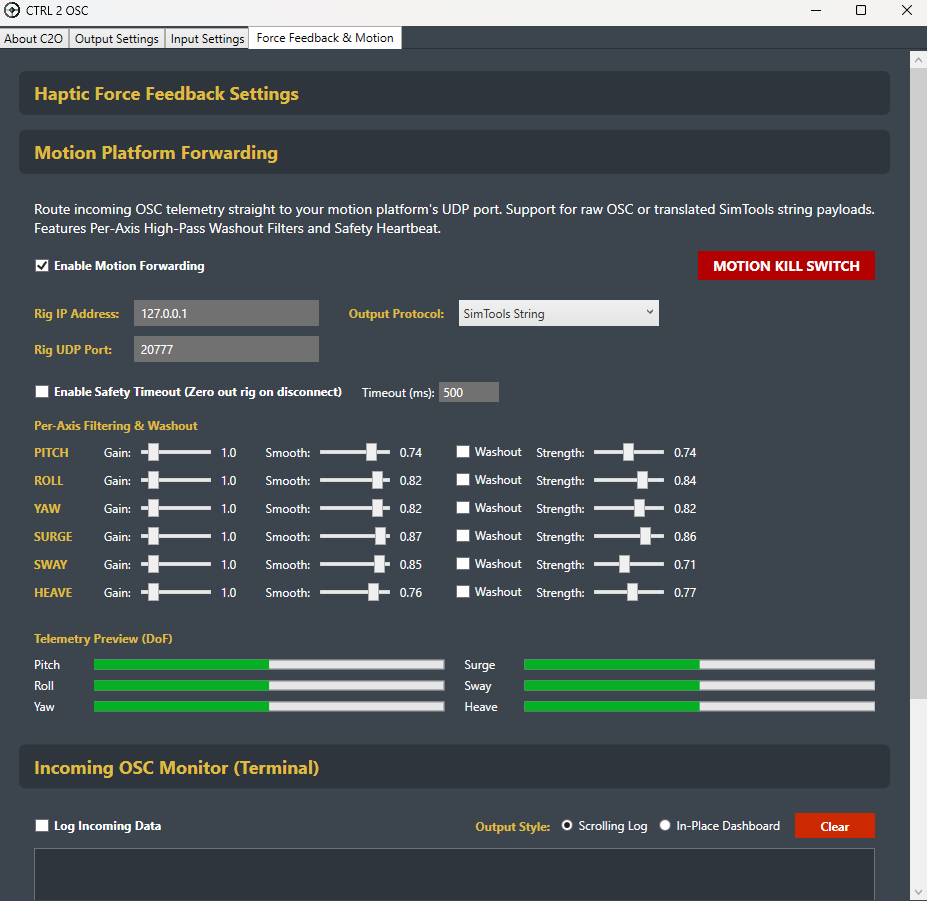927x901 pixels.
Task: Click the PITCH Gain slider handle
Action: (151, 452)
